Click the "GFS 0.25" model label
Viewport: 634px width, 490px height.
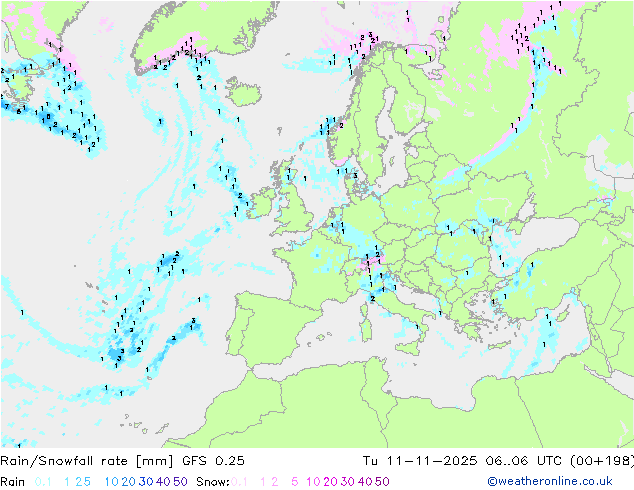[x=213, y=461]
